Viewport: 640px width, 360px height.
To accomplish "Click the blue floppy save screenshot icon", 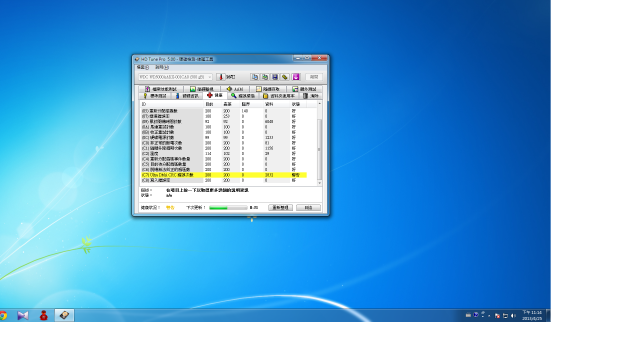I will pos(275,77).
